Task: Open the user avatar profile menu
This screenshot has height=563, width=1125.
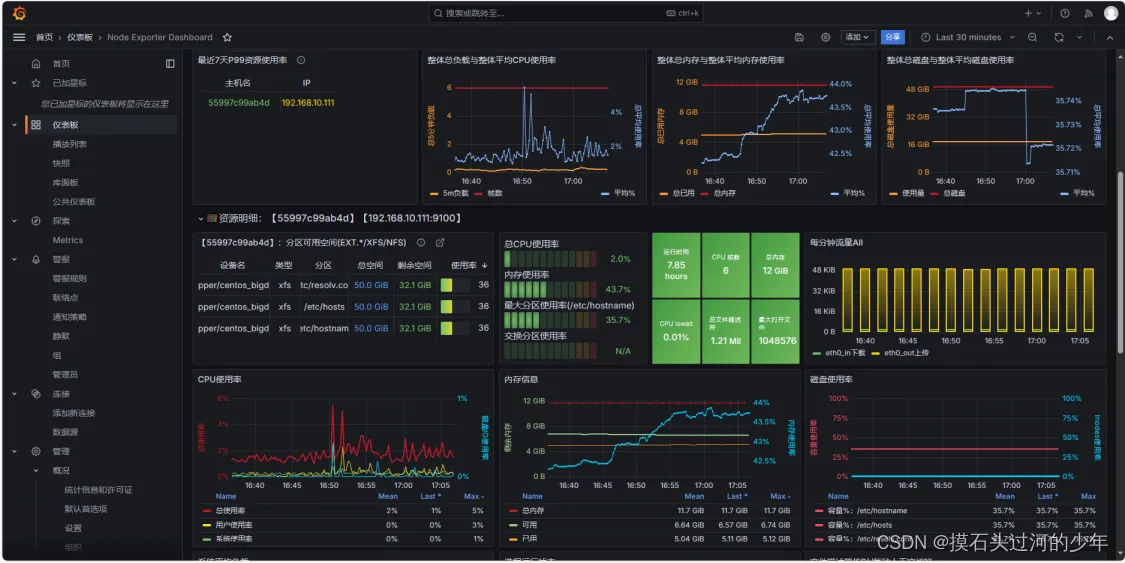Action: (x=1111, y=13)
